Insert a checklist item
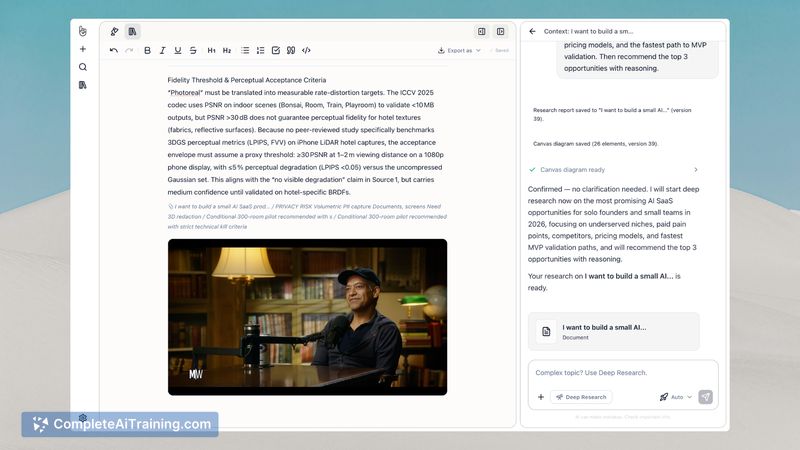Image resolution: width=800 pixels, height=450 pixels. tap(276, 51)
